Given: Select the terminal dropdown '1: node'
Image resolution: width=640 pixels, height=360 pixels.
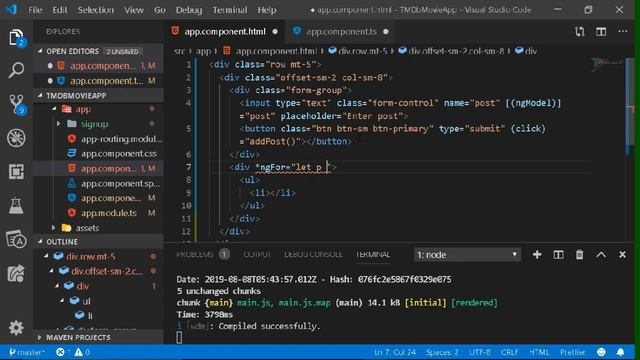Looking at the screenshot, I should coord(467,255).
